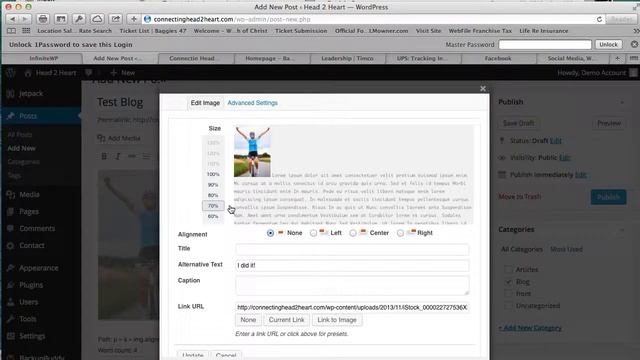Set image size to 70%
Screen dimensions: 640x360
coord(213,206)
